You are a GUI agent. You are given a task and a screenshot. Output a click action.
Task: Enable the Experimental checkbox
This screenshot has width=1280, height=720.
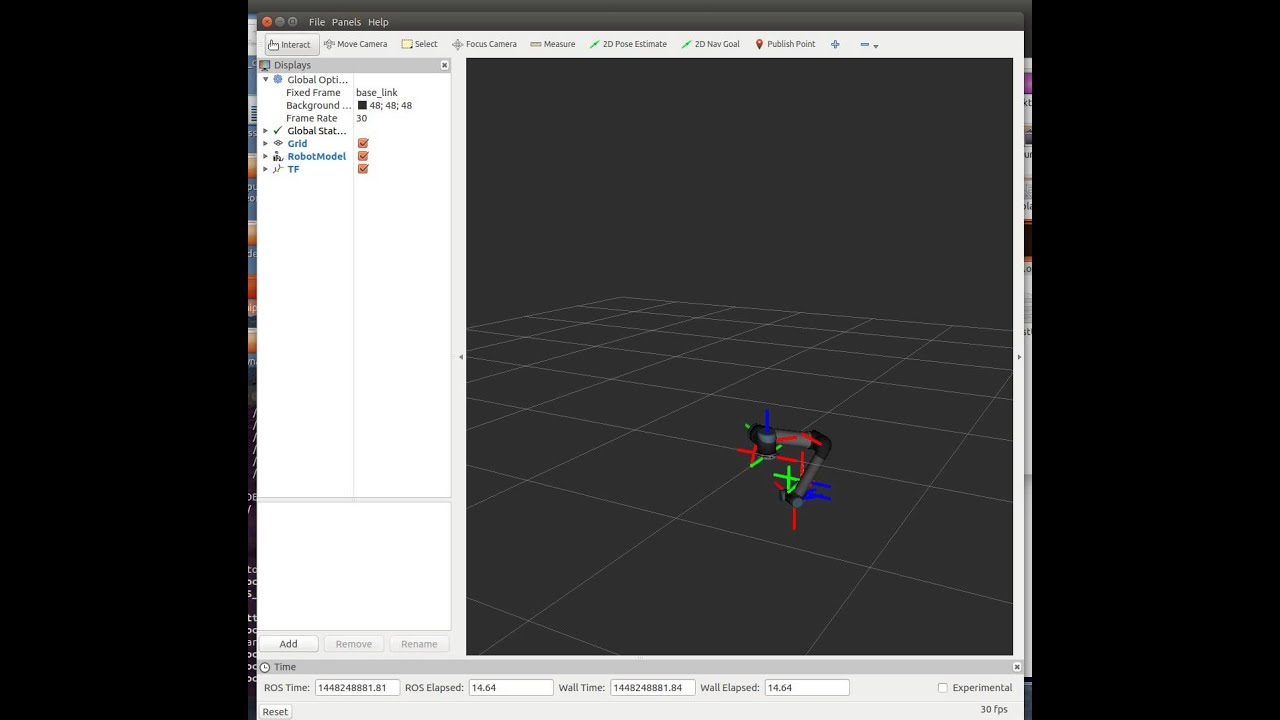[x=942, y=688]
